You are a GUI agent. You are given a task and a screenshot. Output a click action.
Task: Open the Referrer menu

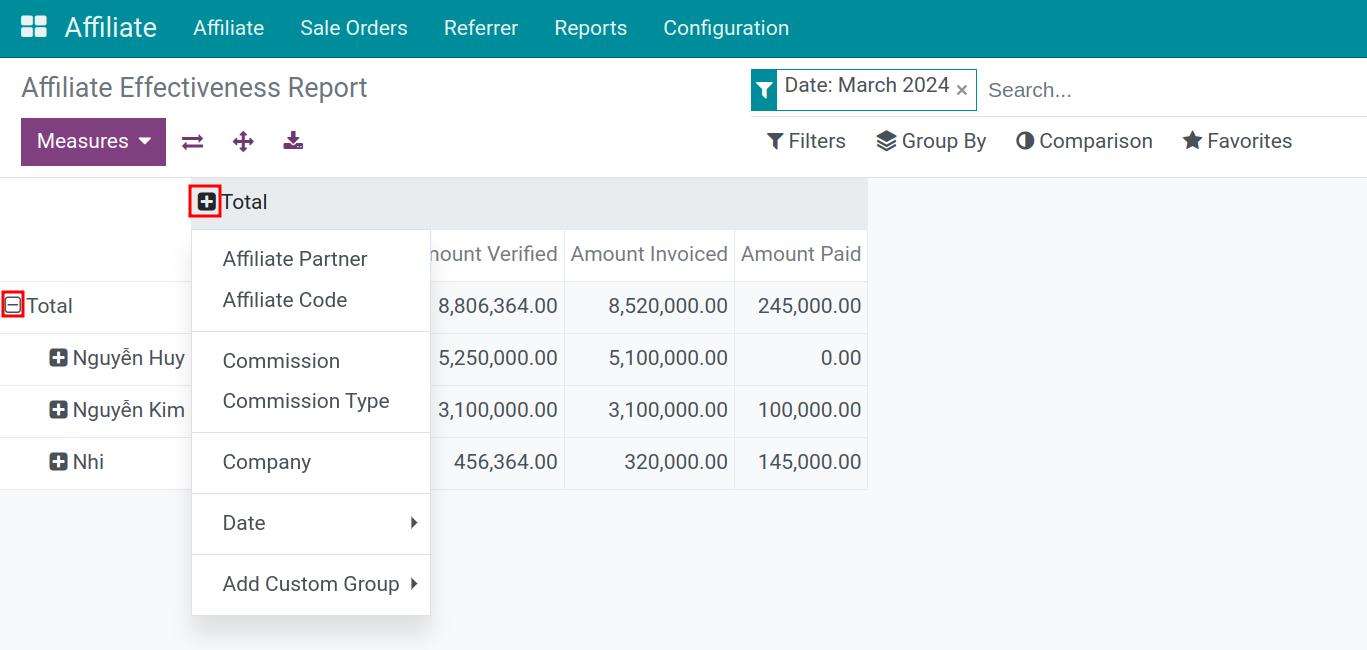click(481, 28)
